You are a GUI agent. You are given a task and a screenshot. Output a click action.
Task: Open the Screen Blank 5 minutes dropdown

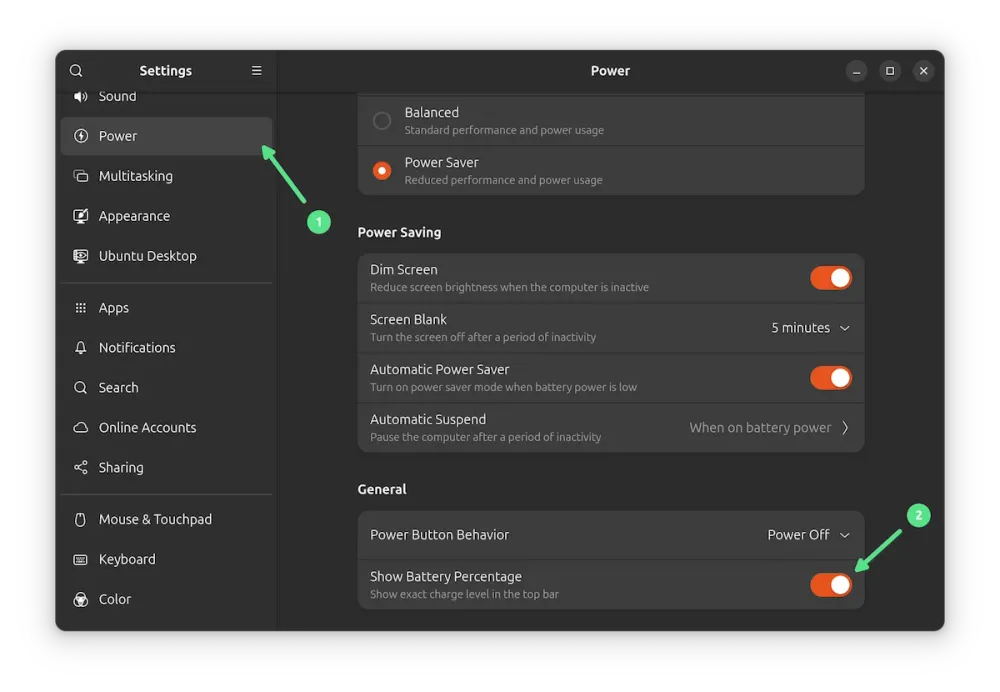click(811, 328)
